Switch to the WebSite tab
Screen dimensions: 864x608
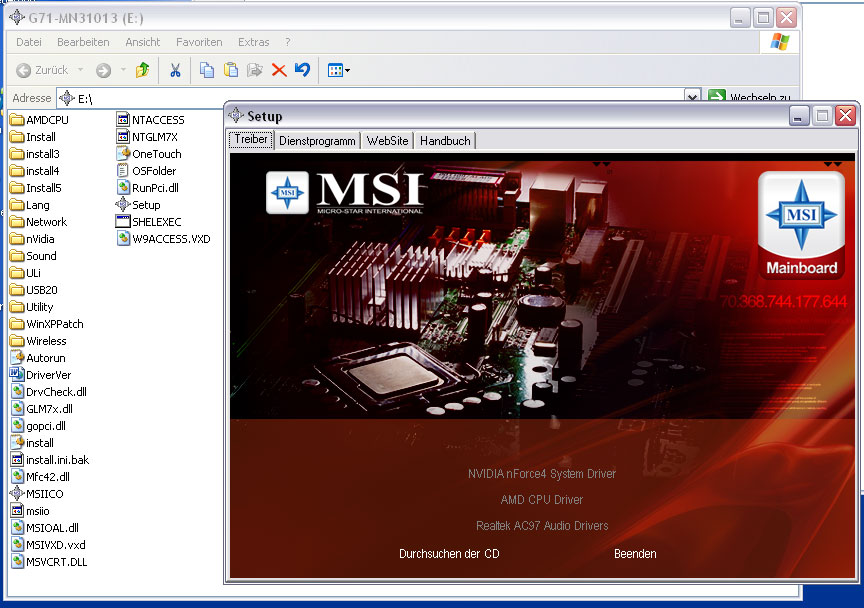(x=387, y=141)
